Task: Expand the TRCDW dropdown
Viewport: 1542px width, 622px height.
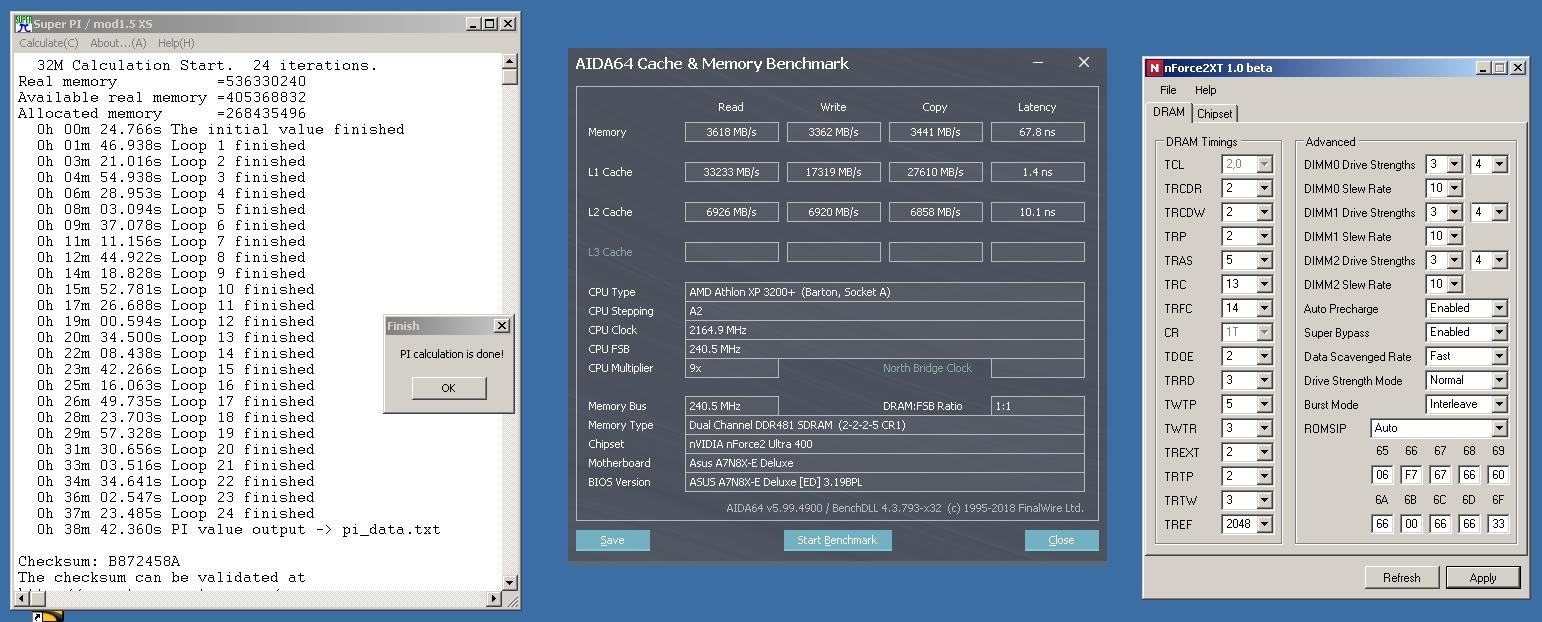Action: tap(1264, 212)
